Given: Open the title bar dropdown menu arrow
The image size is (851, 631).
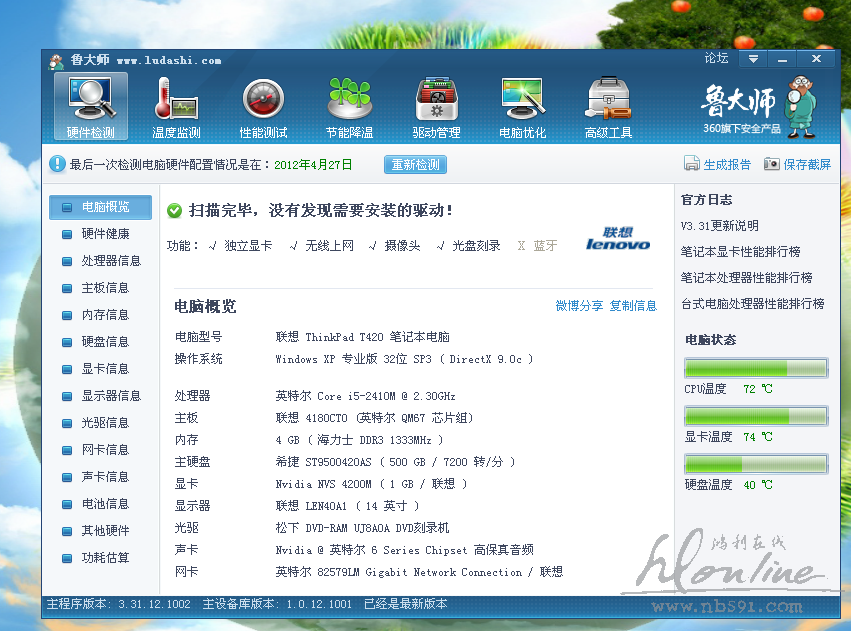Looking at the screenshot, I should tap(752, 60).
